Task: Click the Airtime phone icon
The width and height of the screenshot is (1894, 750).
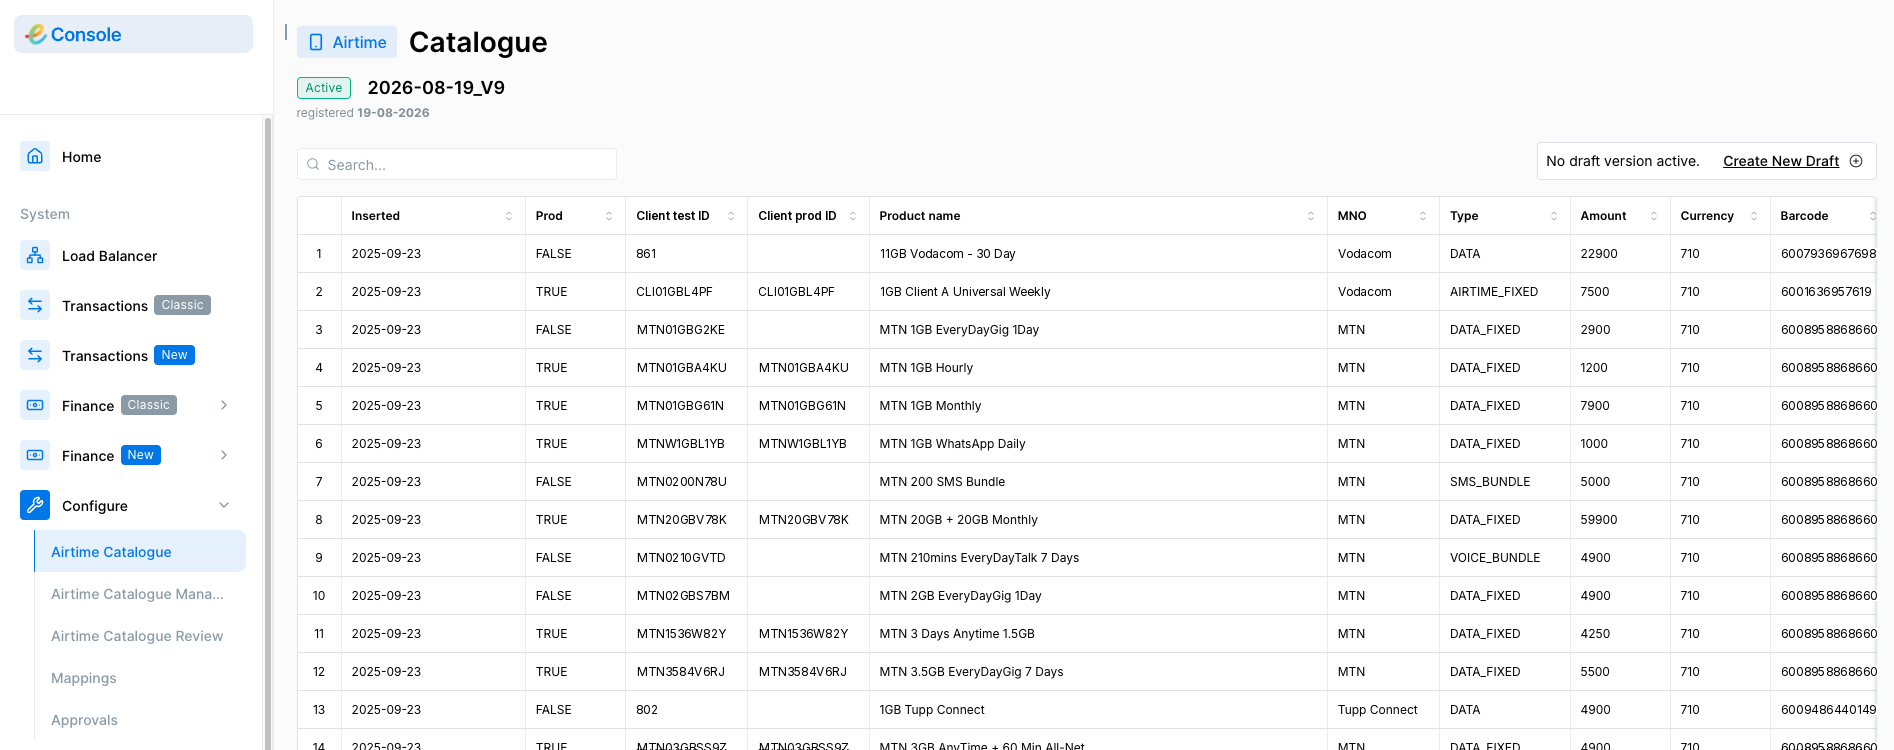Action: coord(316,42)
